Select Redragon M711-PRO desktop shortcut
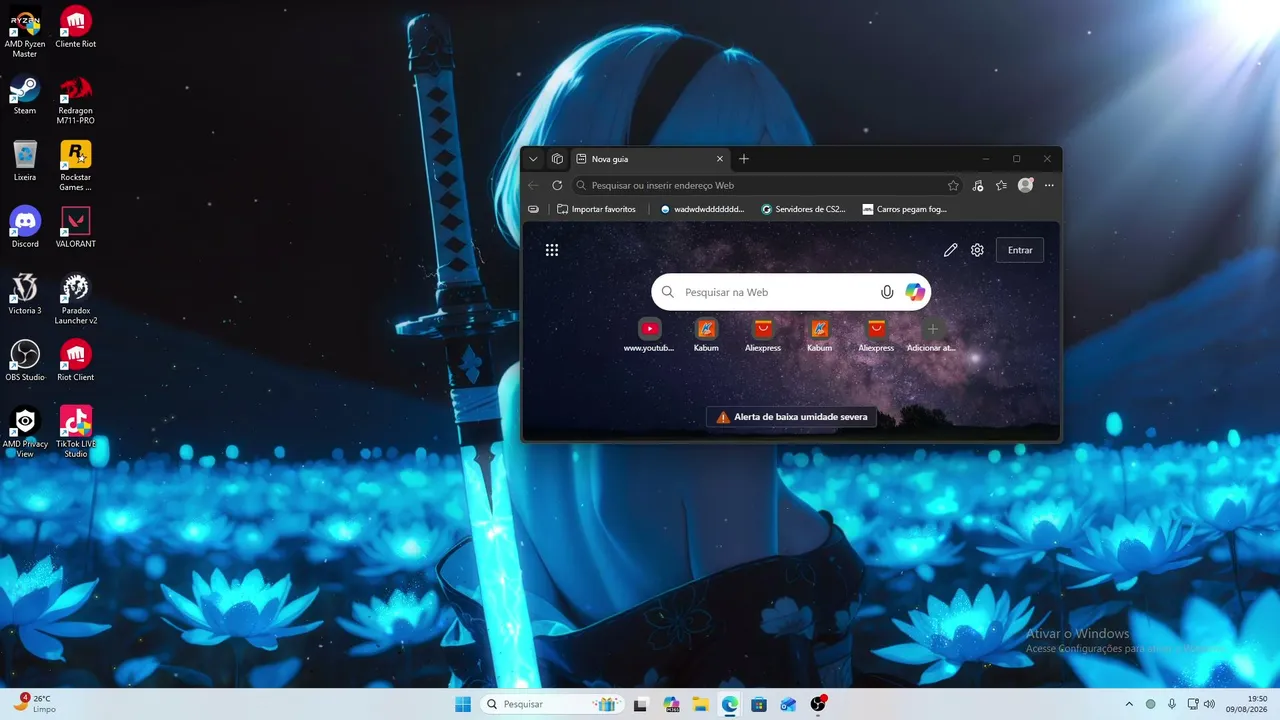Image resolution: width=1280 pixels, height=720 pixels. tap(76, 99)
